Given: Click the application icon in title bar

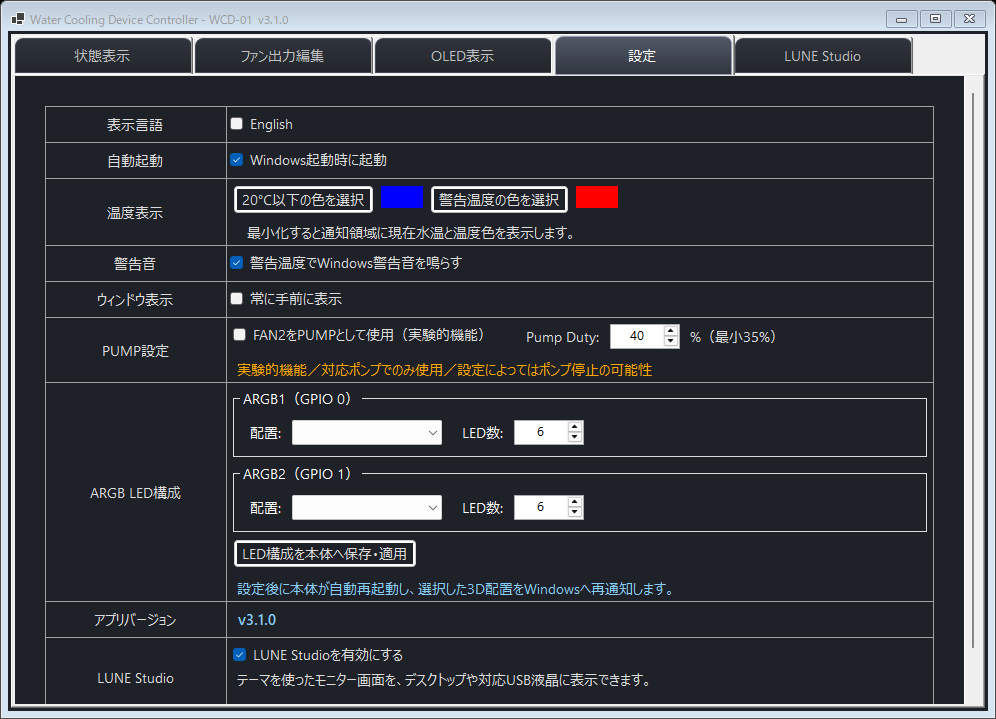Looking at the screenshot, I should coord(18,19).
